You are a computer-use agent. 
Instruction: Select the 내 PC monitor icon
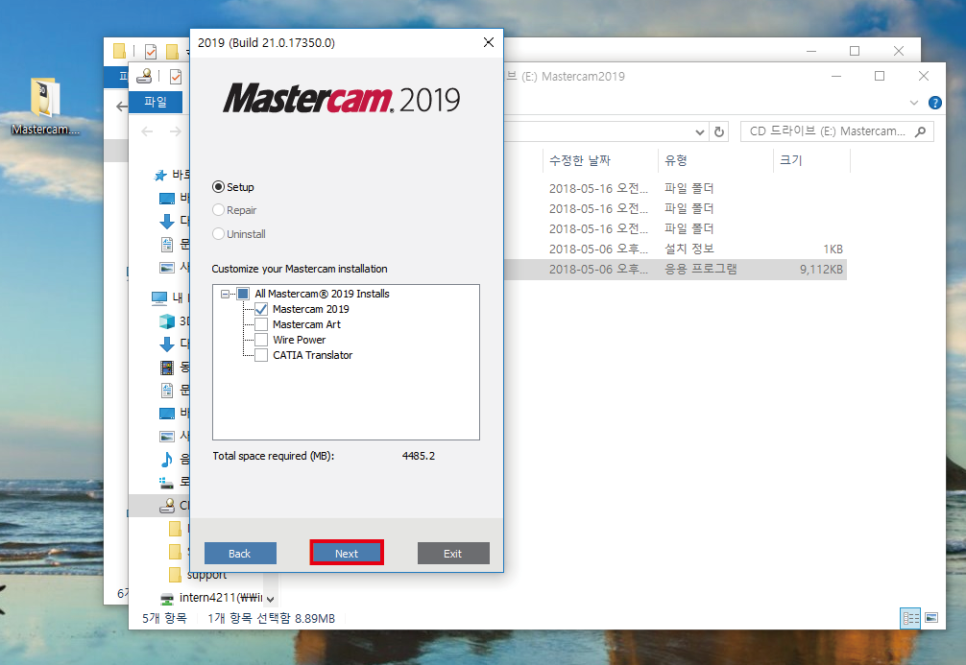pos(159,298)
